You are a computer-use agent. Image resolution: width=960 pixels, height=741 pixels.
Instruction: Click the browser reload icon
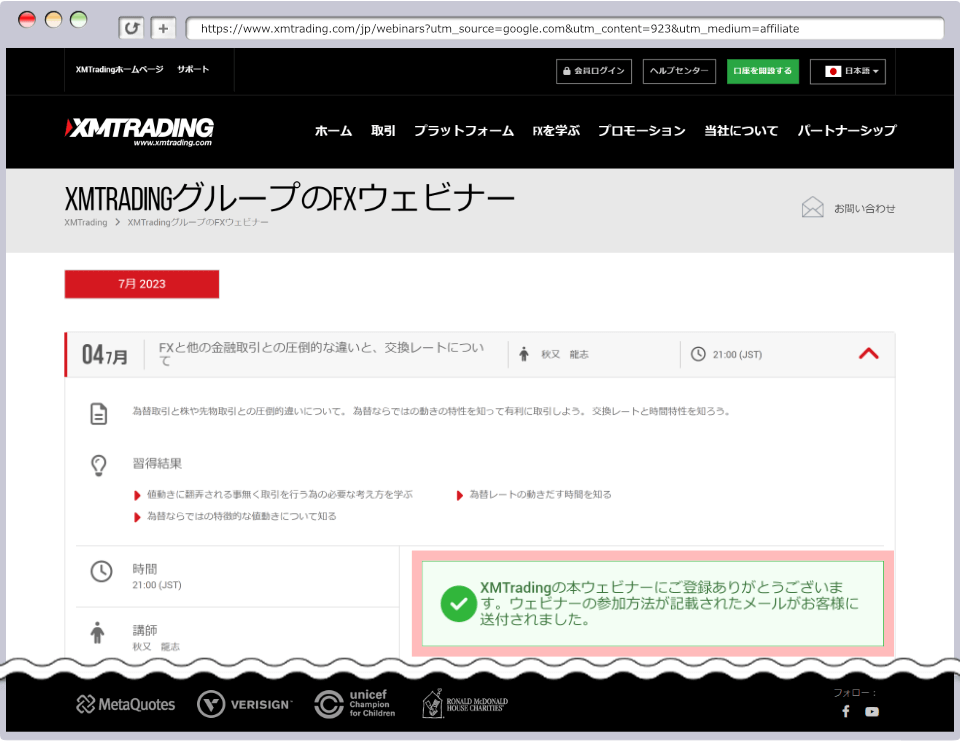pyautogui.click(x=131, y=28)
